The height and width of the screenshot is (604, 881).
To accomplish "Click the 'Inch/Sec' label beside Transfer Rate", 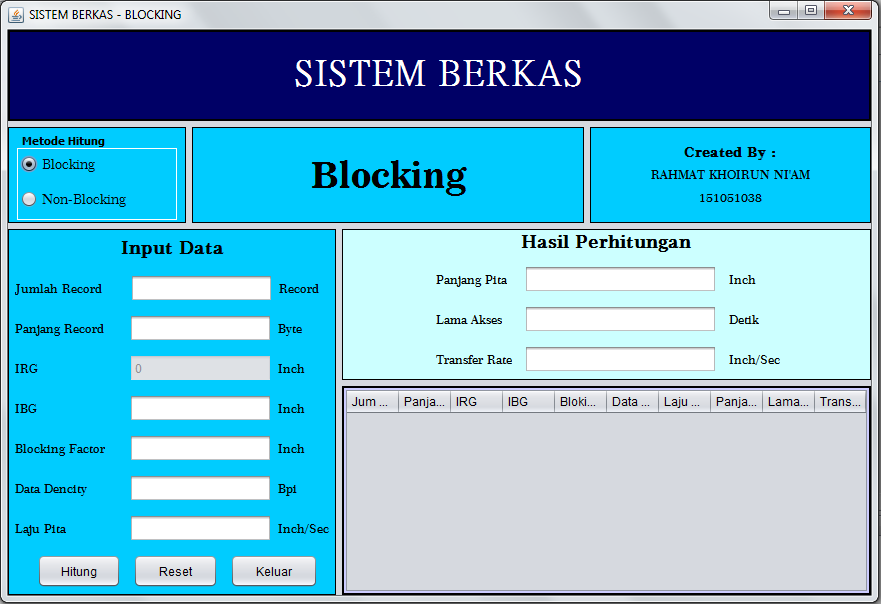I will [755, 360].
